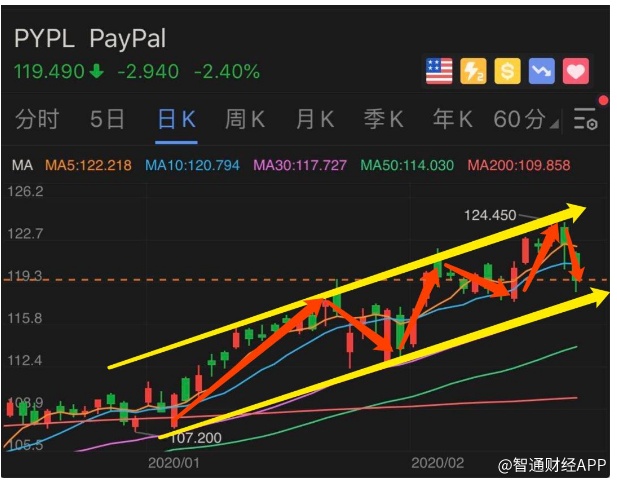This screenshot has height=485, width=617.
Task: Click the 115.8 price axis label
Action: pyautogui.click(x=25, y=318)
